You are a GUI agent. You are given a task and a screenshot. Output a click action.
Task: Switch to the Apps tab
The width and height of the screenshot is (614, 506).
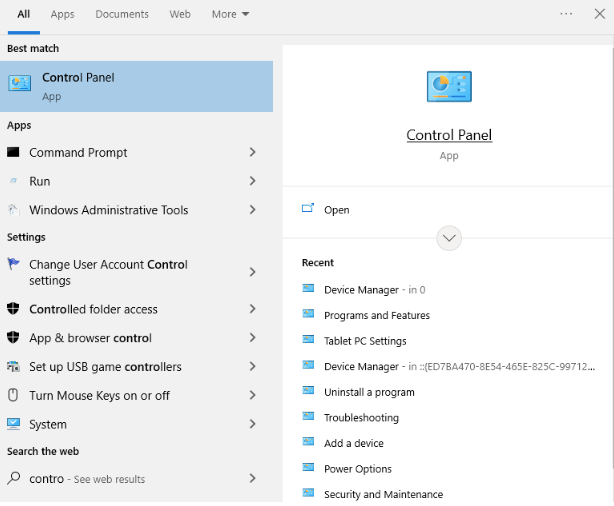[62, 14]
